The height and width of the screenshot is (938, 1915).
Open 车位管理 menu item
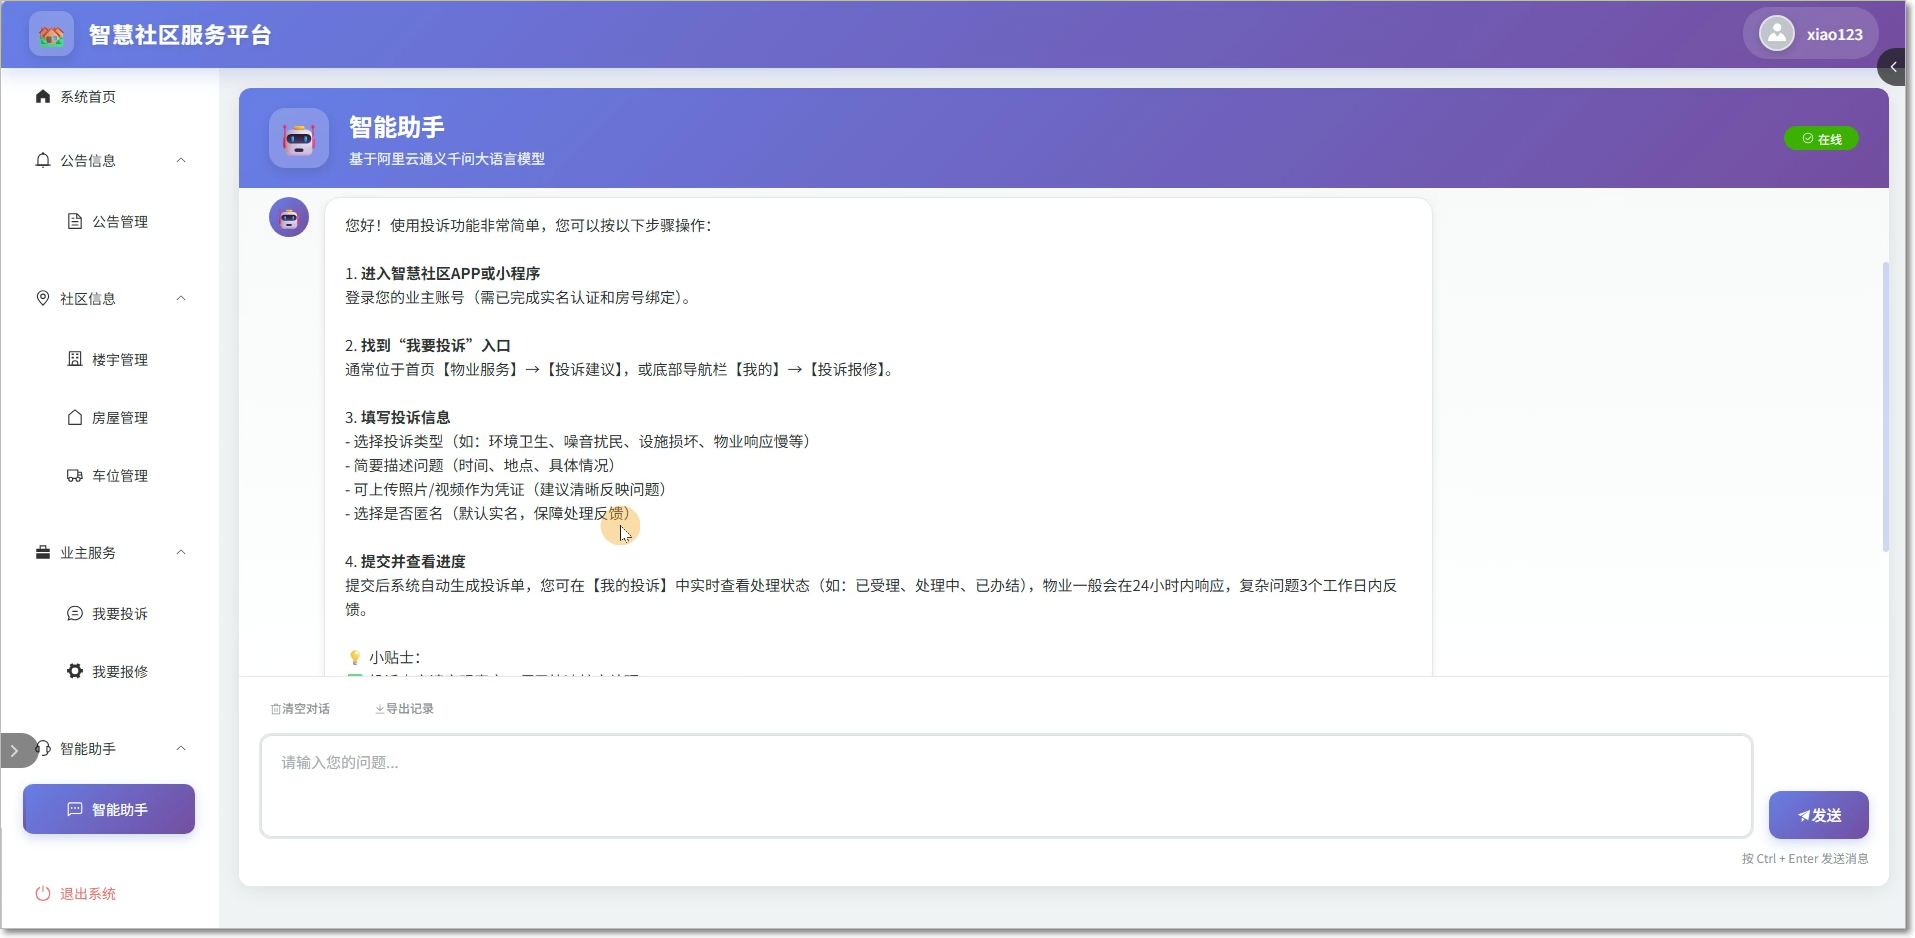pos(110,475)
